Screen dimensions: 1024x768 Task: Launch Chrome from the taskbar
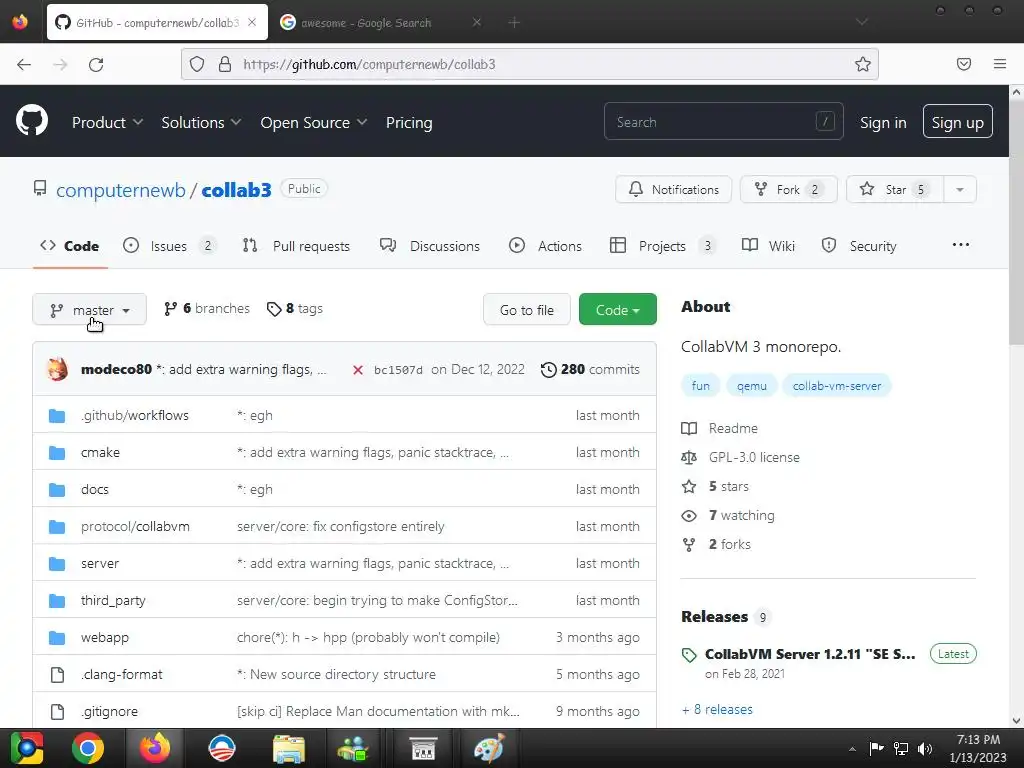[88, 748]
